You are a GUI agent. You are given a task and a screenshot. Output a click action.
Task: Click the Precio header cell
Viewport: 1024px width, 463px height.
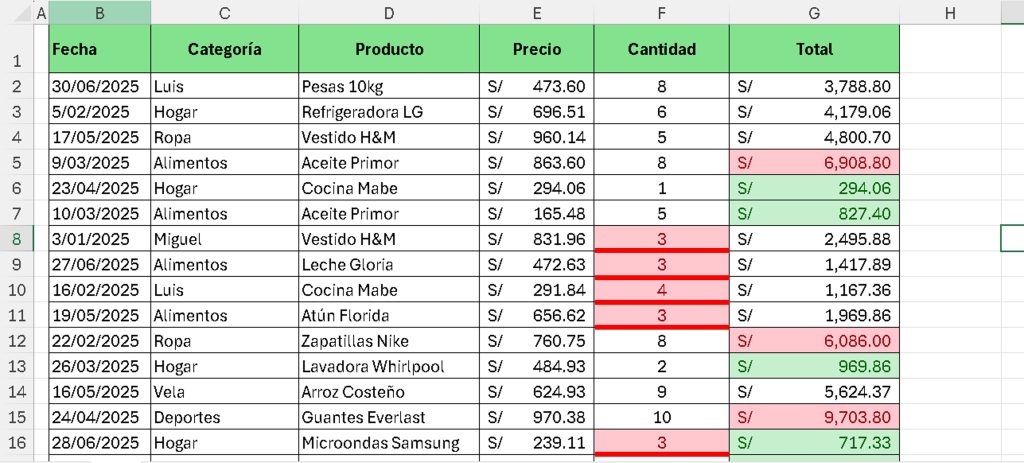tap(537, 49)
